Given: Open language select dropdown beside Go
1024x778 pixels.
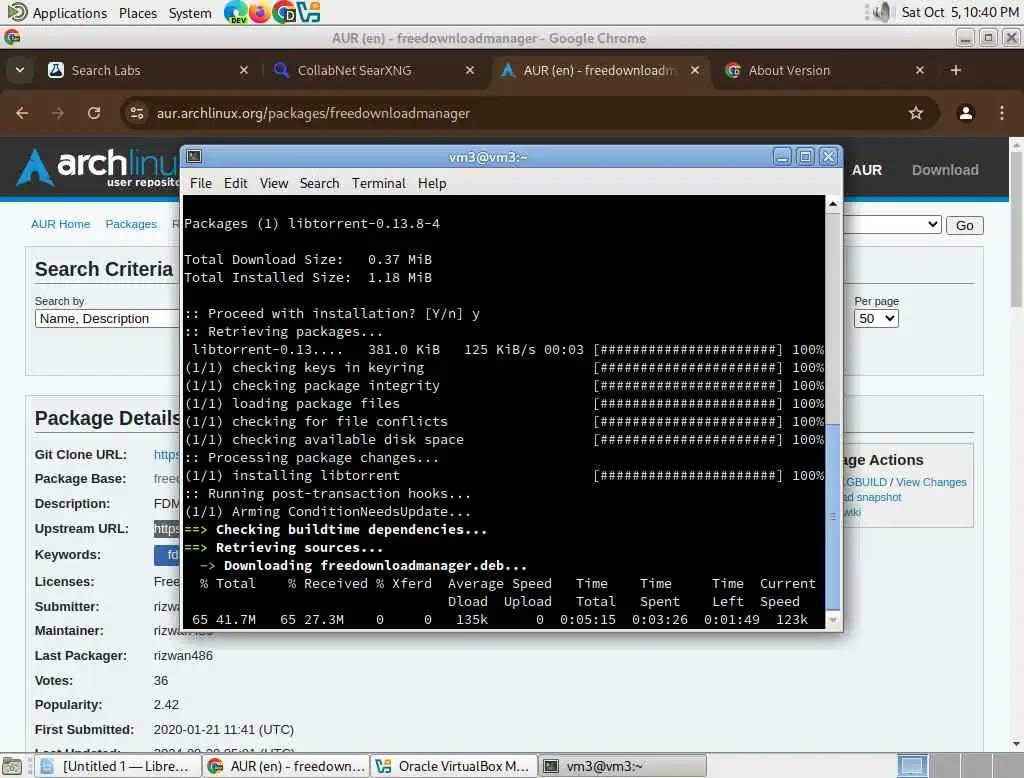Looking at the screenshot, I should (x=892, y=225).
